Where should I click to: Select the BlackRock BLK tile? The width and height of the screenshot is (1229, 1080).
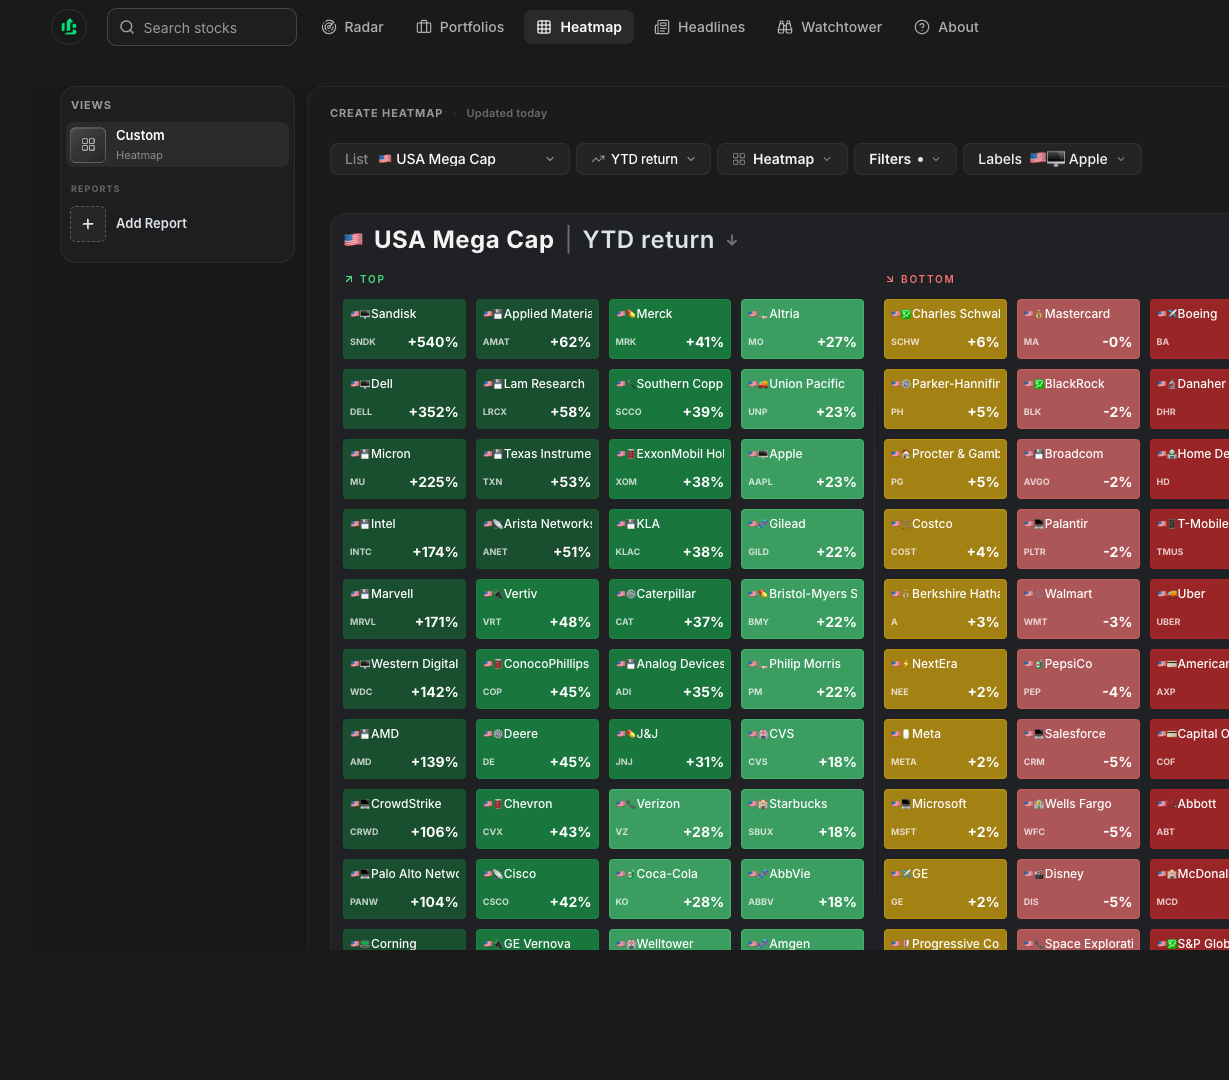(1078, 398)
